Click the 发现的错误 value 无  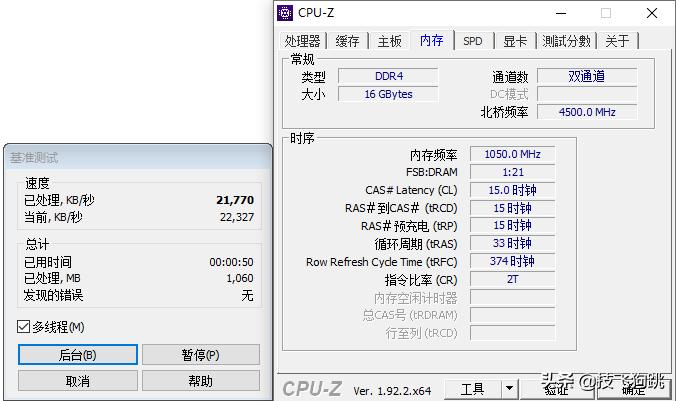tap(247, 295)
